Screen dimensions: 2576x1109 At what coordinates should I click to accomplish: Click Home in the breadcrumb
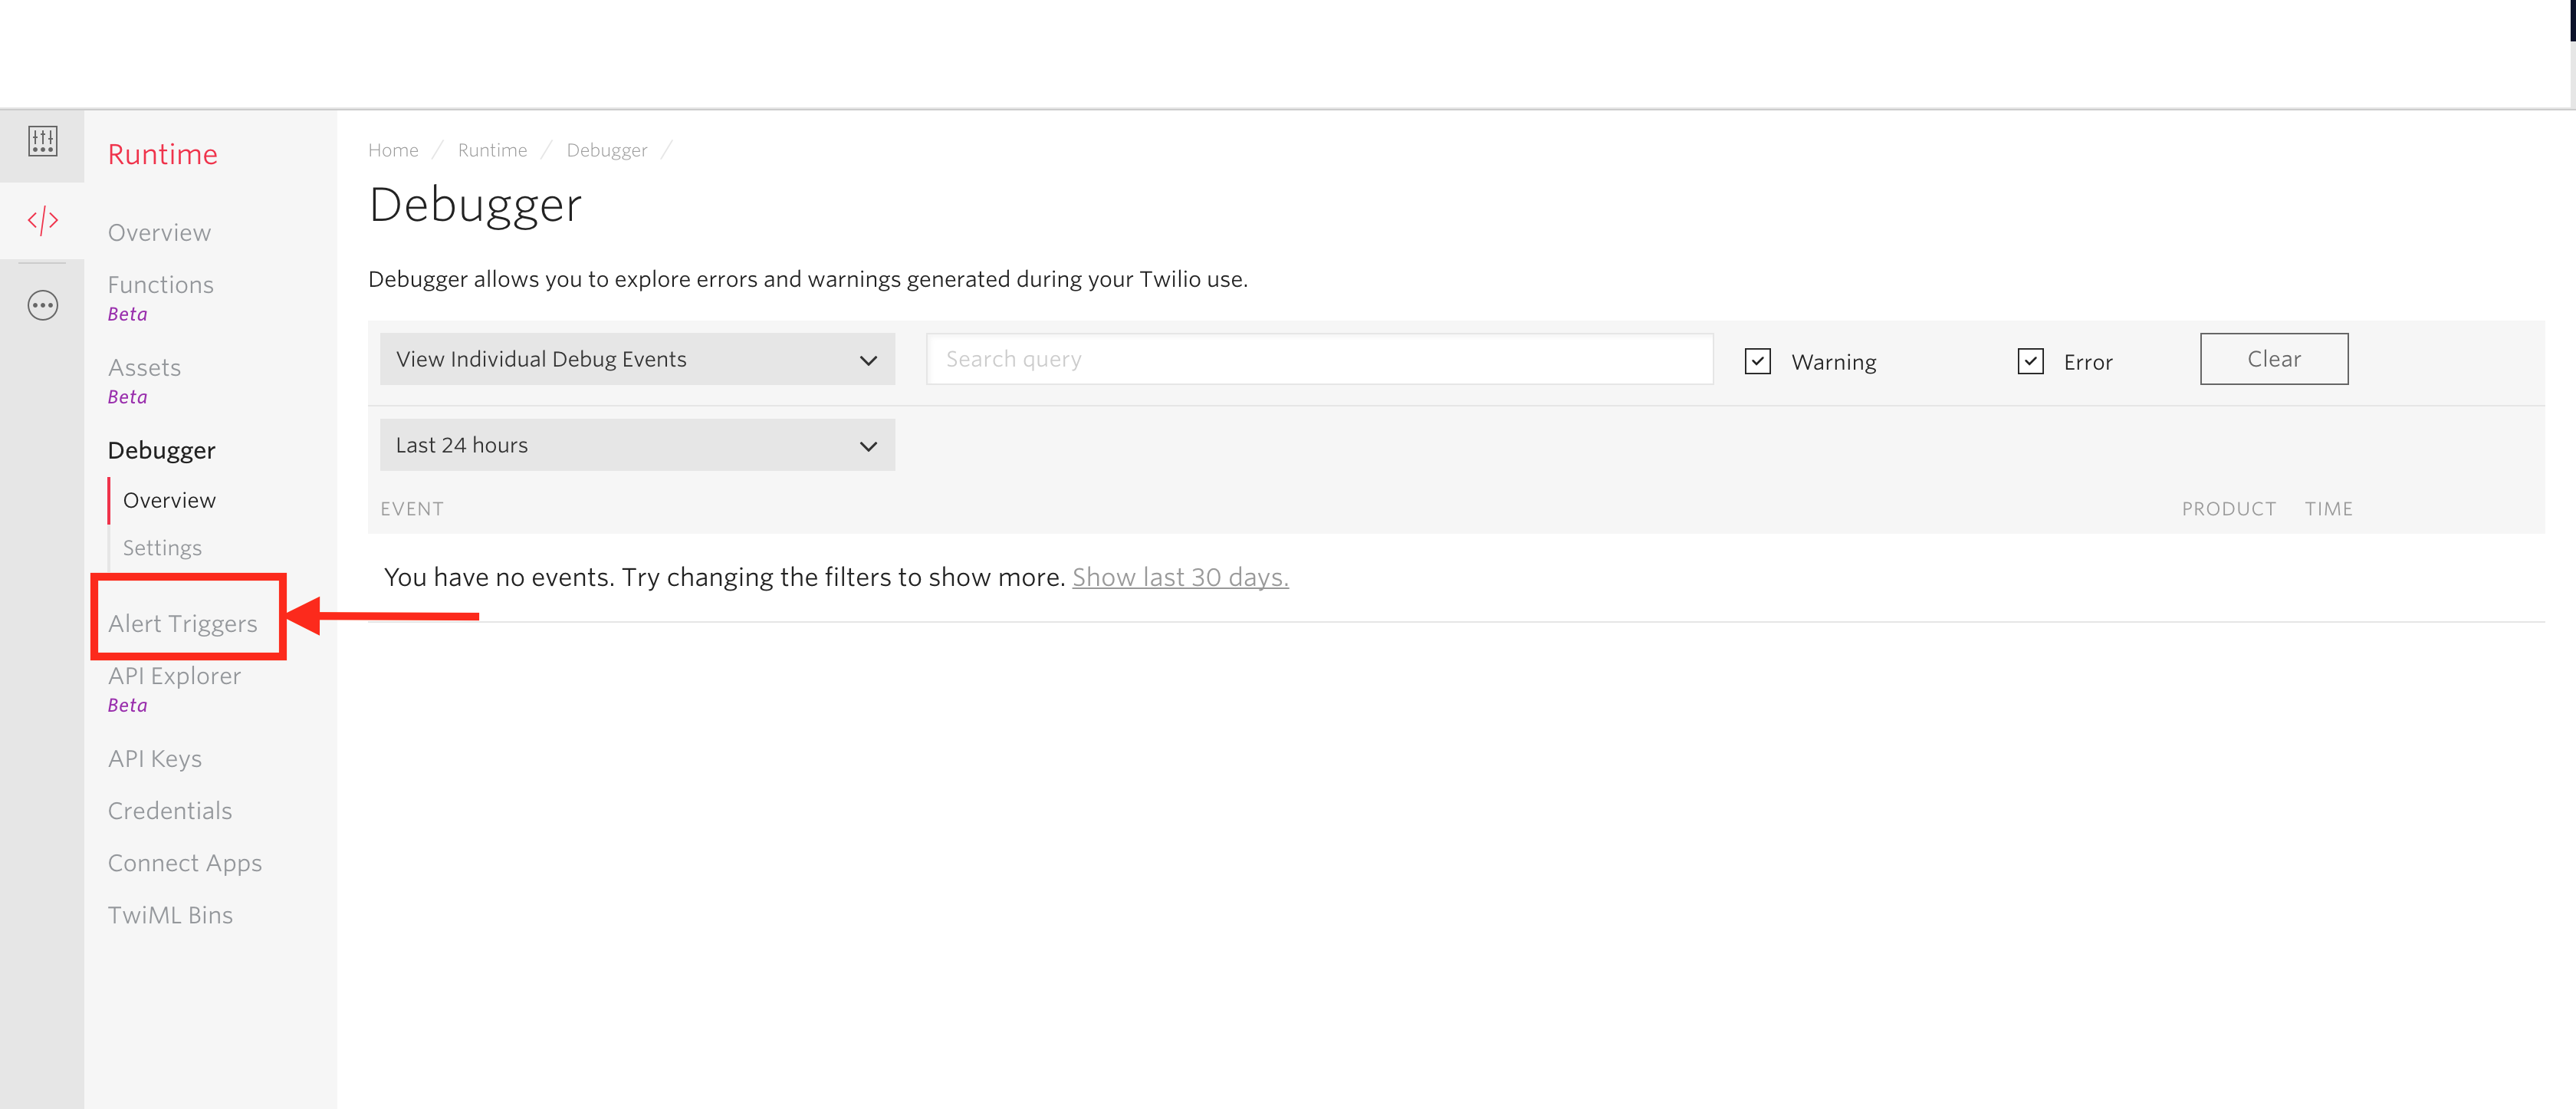pyautogui.click(x=393, y=150)
